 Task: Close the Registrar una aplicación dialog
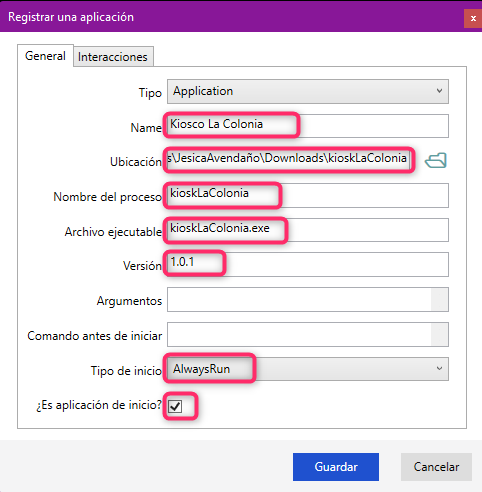click(x=473, y=18)
